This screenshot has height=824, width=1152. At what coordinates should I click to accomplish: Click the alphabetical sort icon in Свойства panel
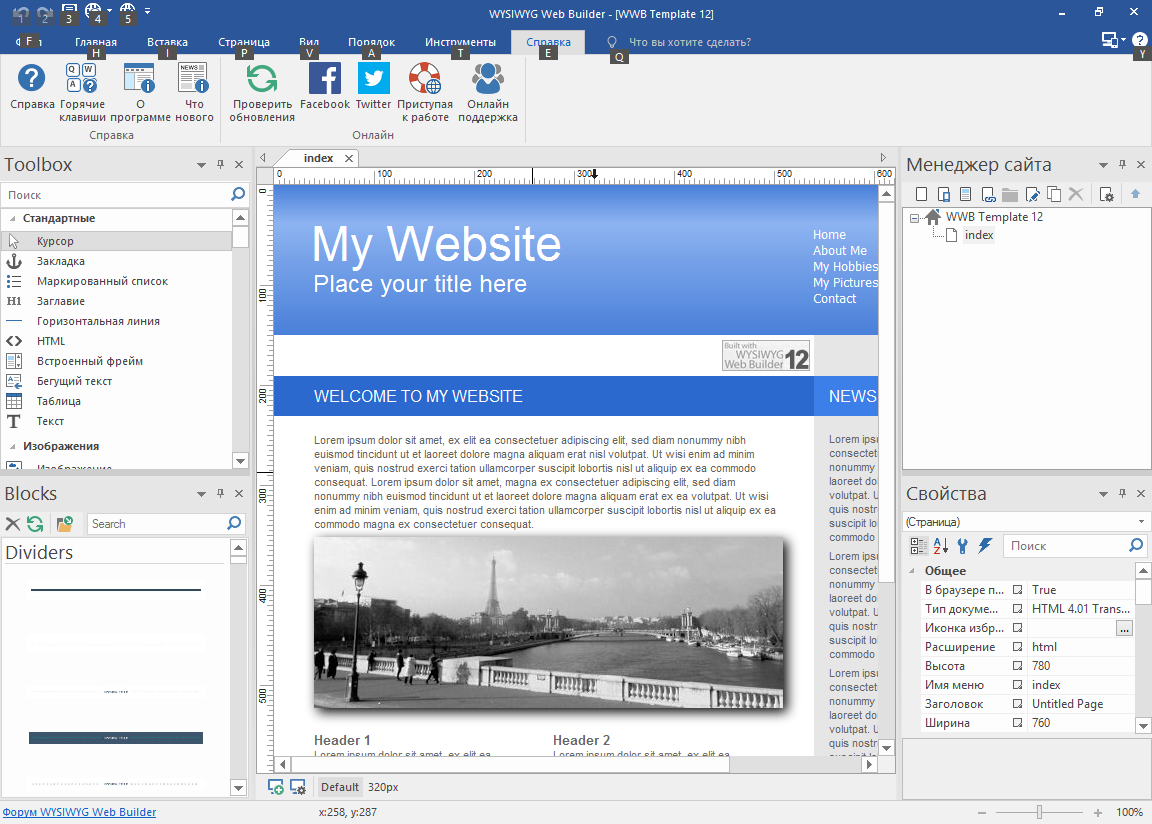click(941, 545)
